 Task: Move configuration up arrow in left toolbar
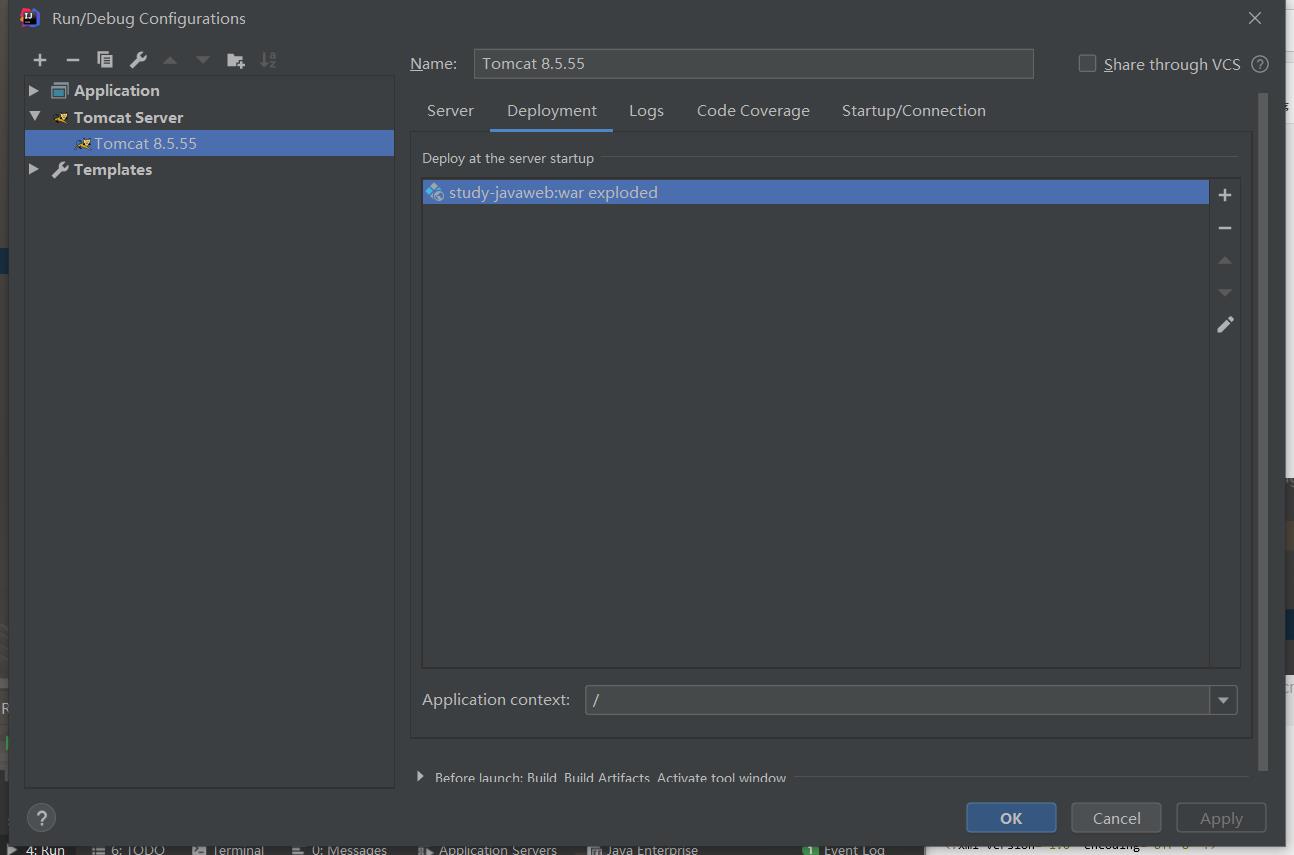pyautogui.click(x=170, y=60)
